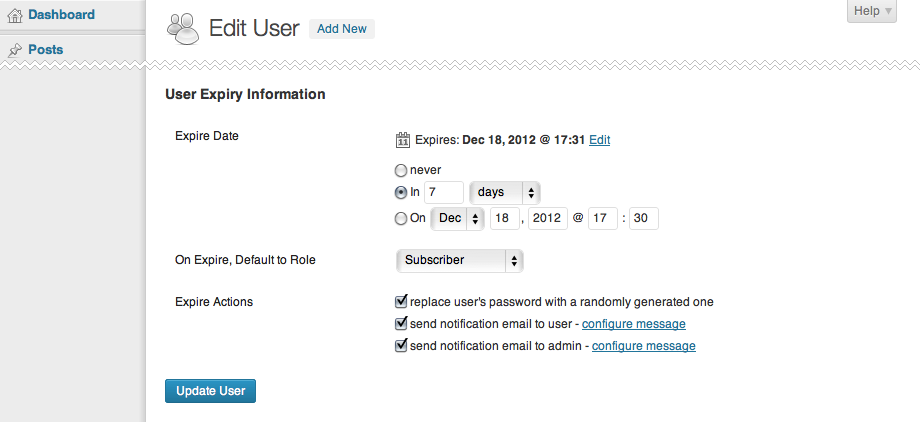Click the Dashboard home icon
This screenshot has width=920, height=422.
(15, 15)
